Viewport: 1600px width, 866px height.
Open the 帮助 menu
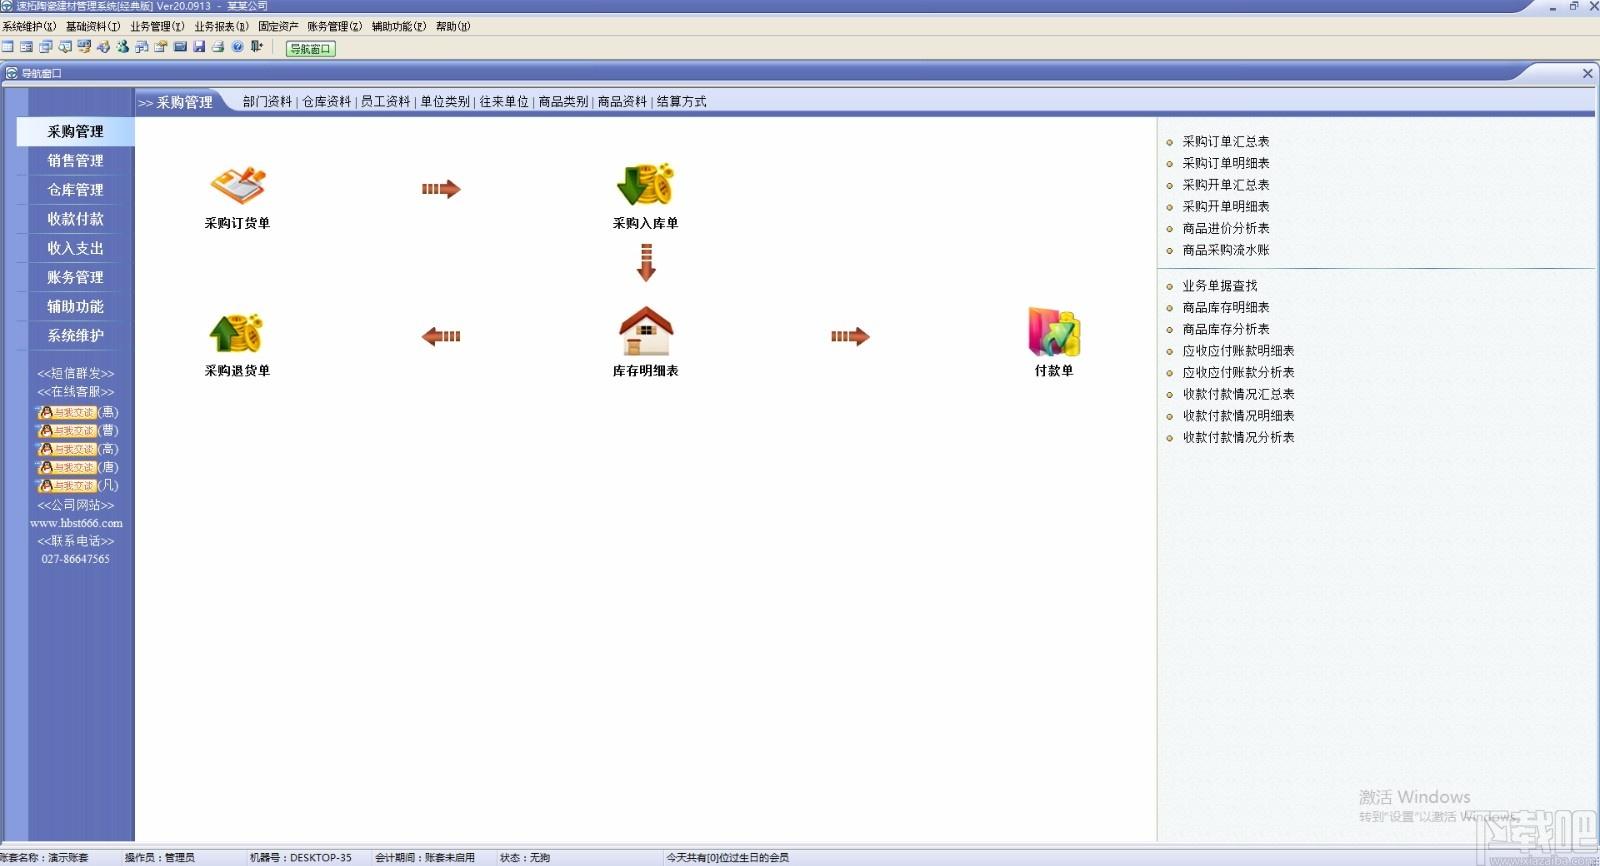point(453,27)
